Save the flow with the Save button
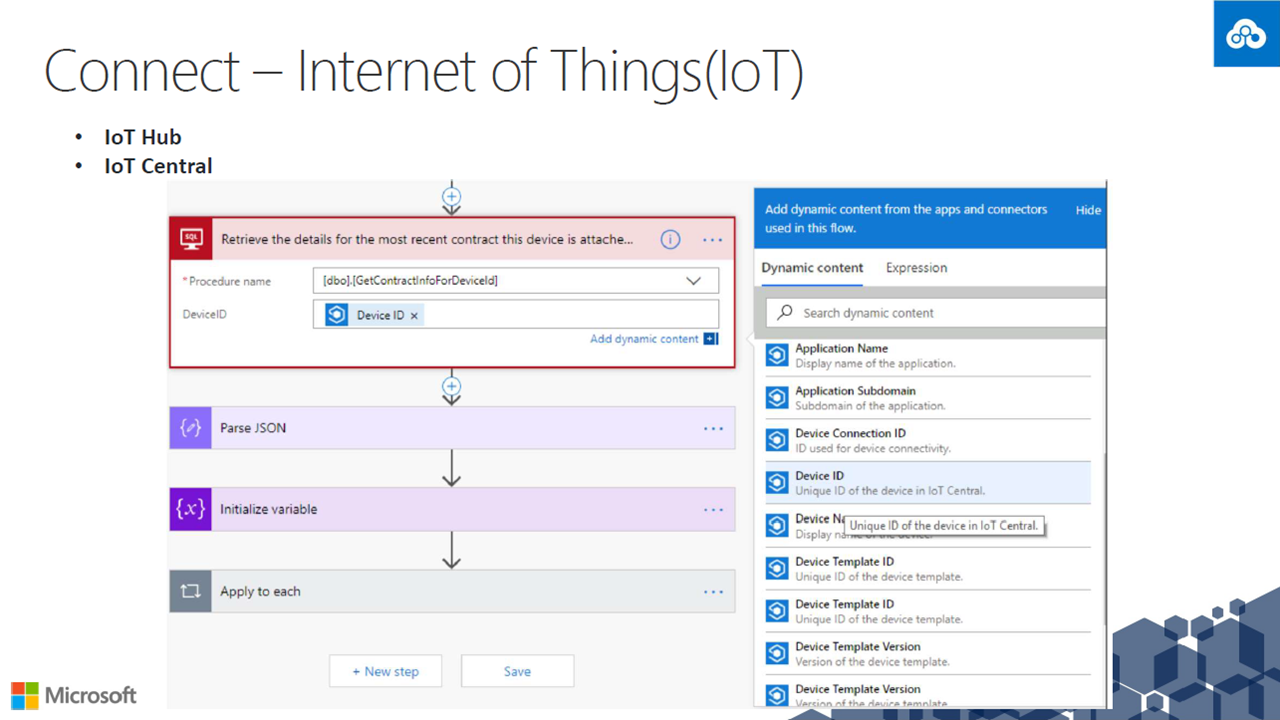Screen dimensions: 1280x720 click(517, 671)
